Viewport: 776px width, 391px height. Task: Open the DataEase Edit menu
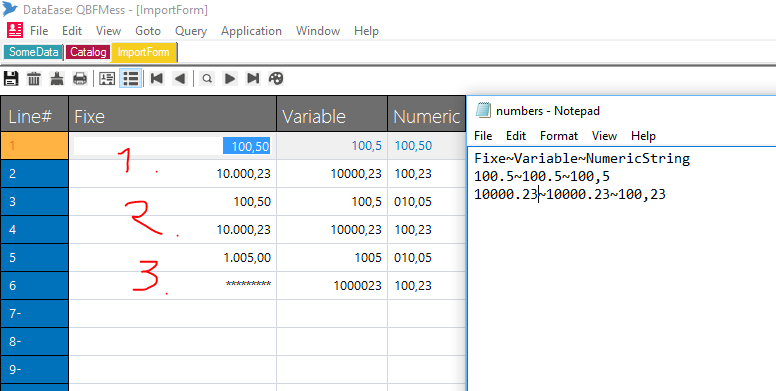pyautogui.click(x=72, y=31)
